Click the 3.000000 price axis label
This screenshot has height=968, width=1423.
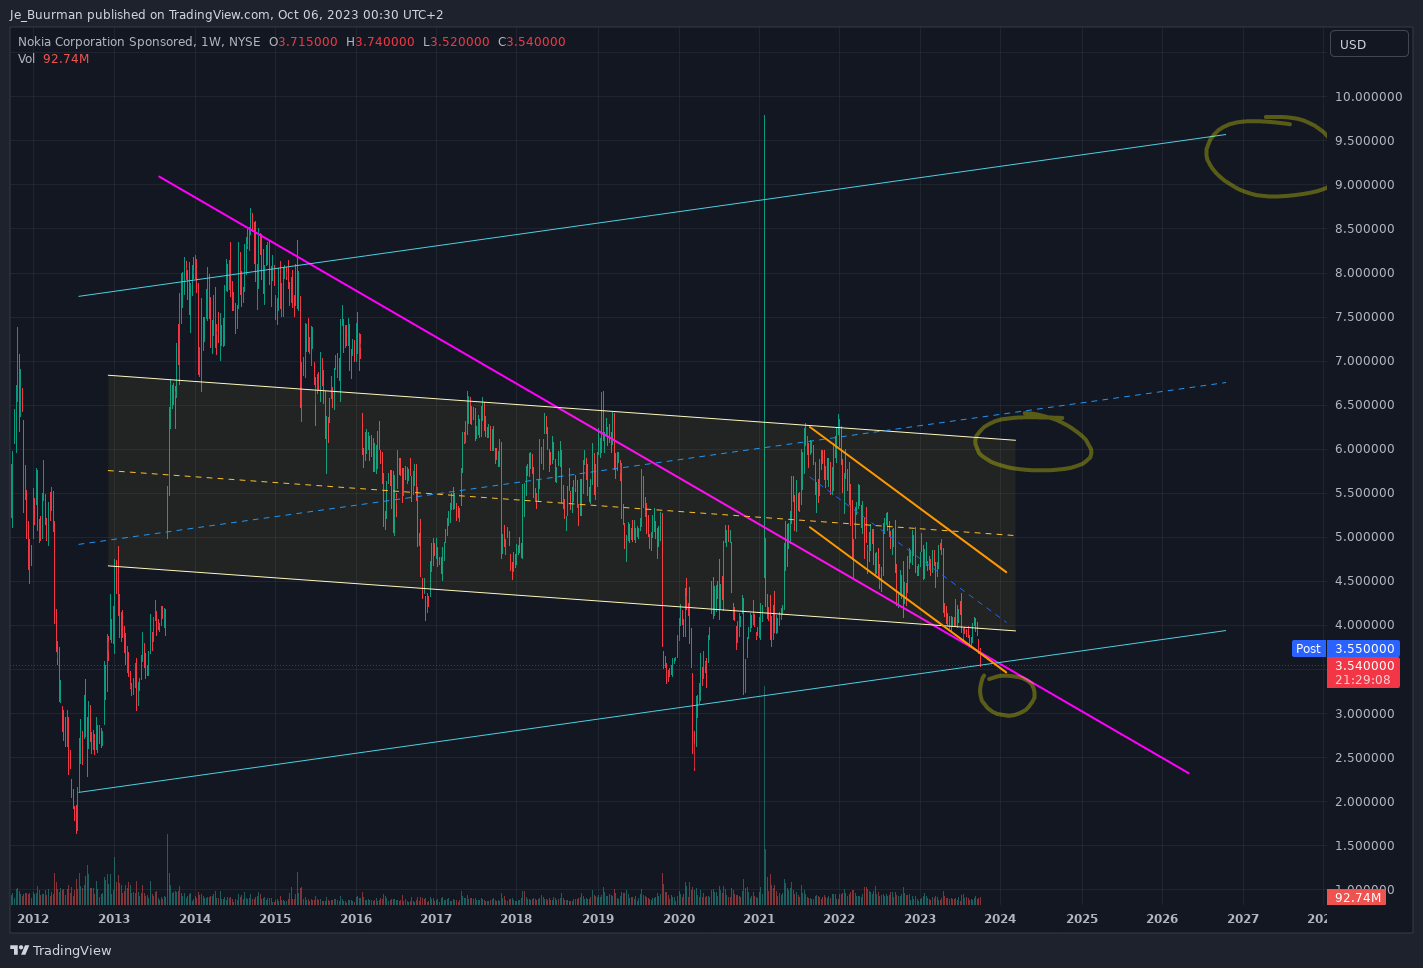[1364, 713]
